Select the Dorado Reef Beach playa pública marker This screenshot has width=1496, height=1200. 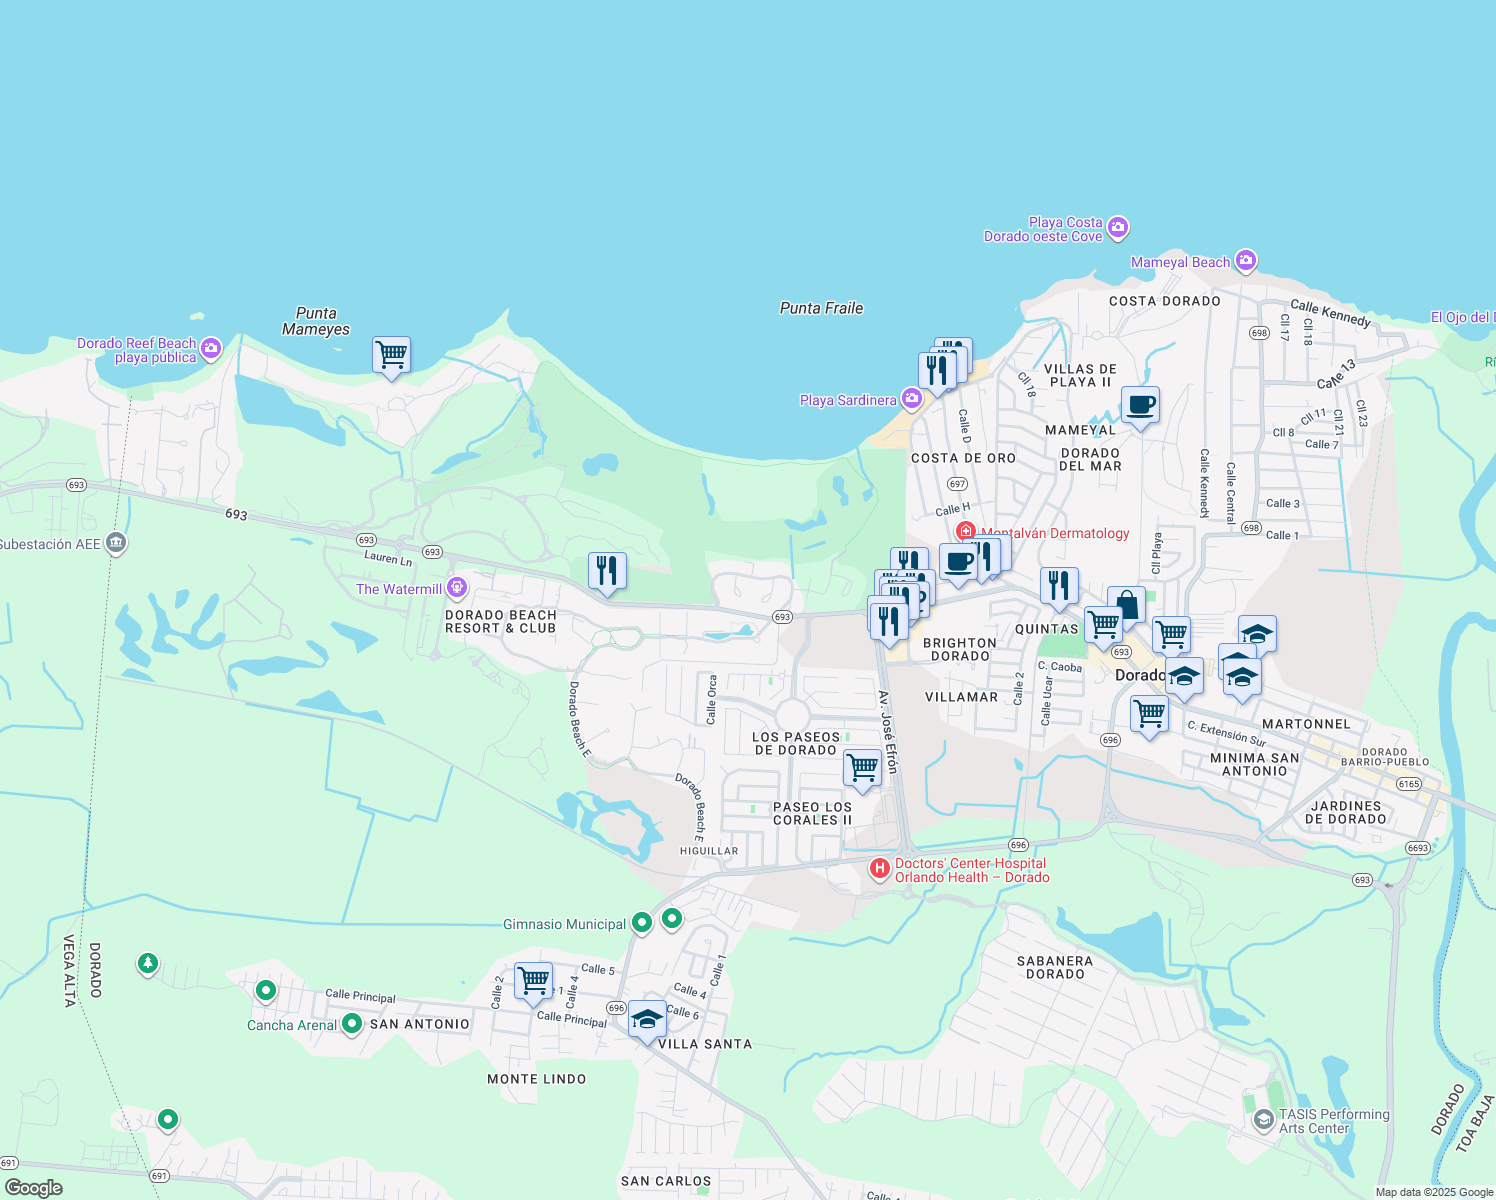(x=210, y=349)
